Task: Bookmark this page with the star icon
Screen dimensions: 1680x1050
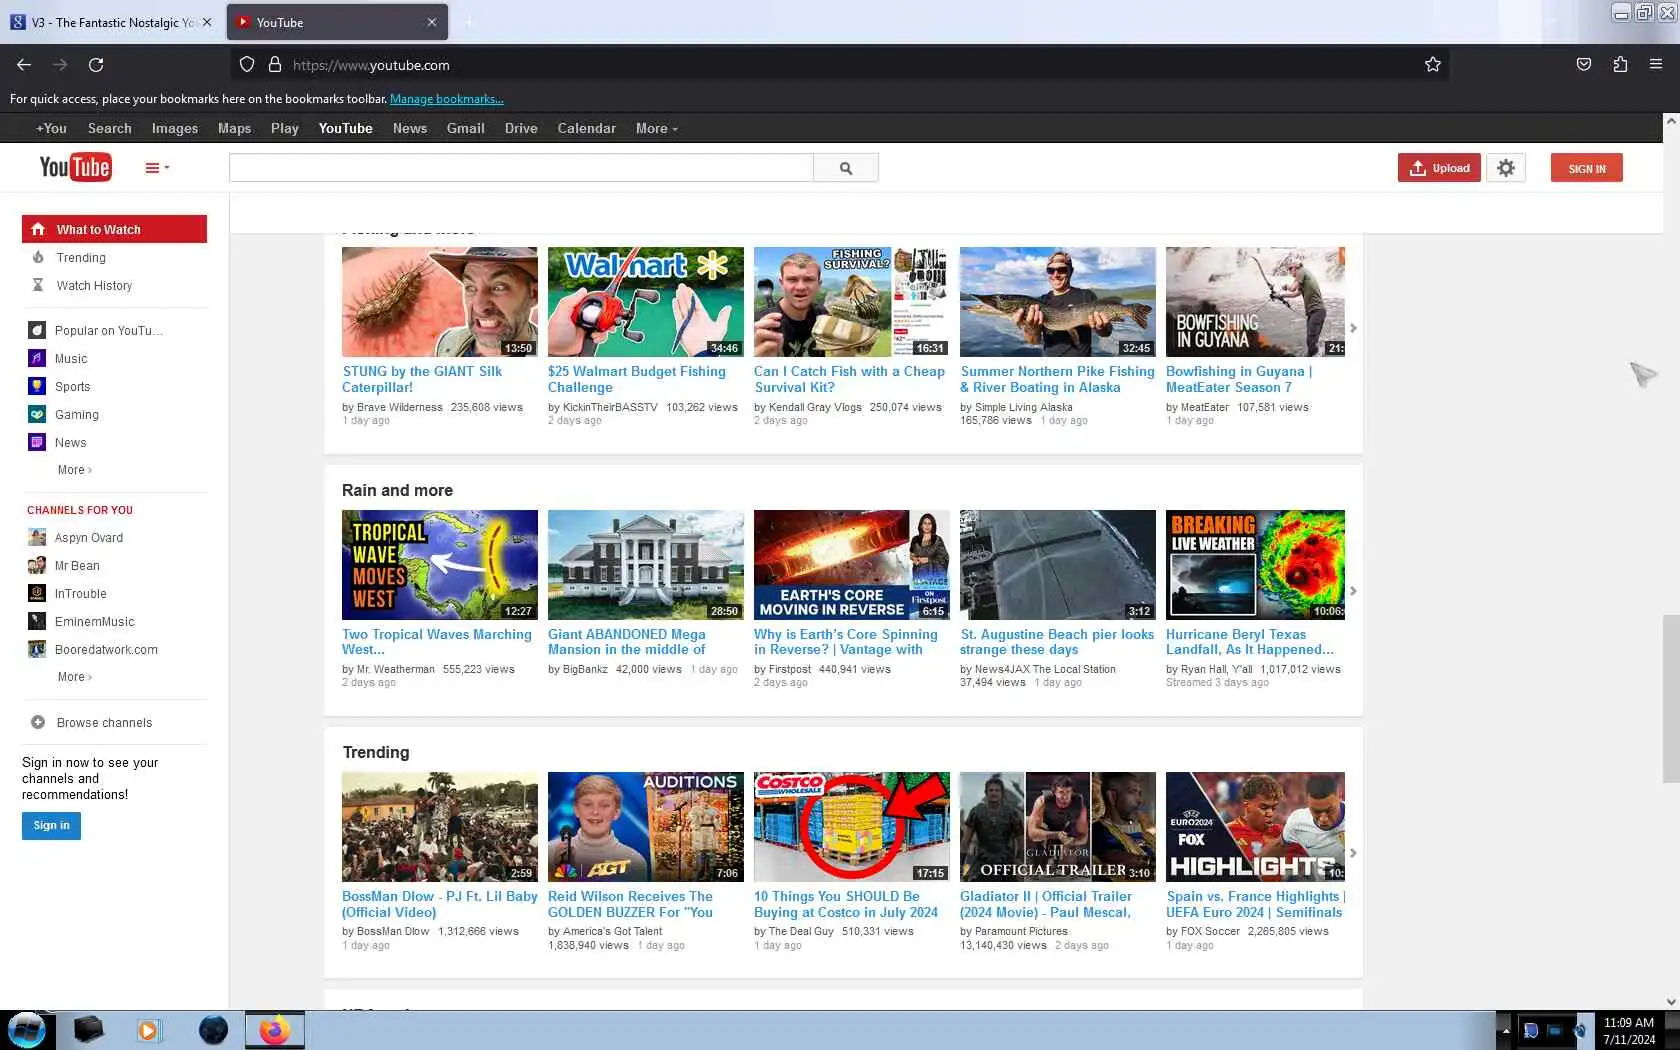Action: point(1433,65)
